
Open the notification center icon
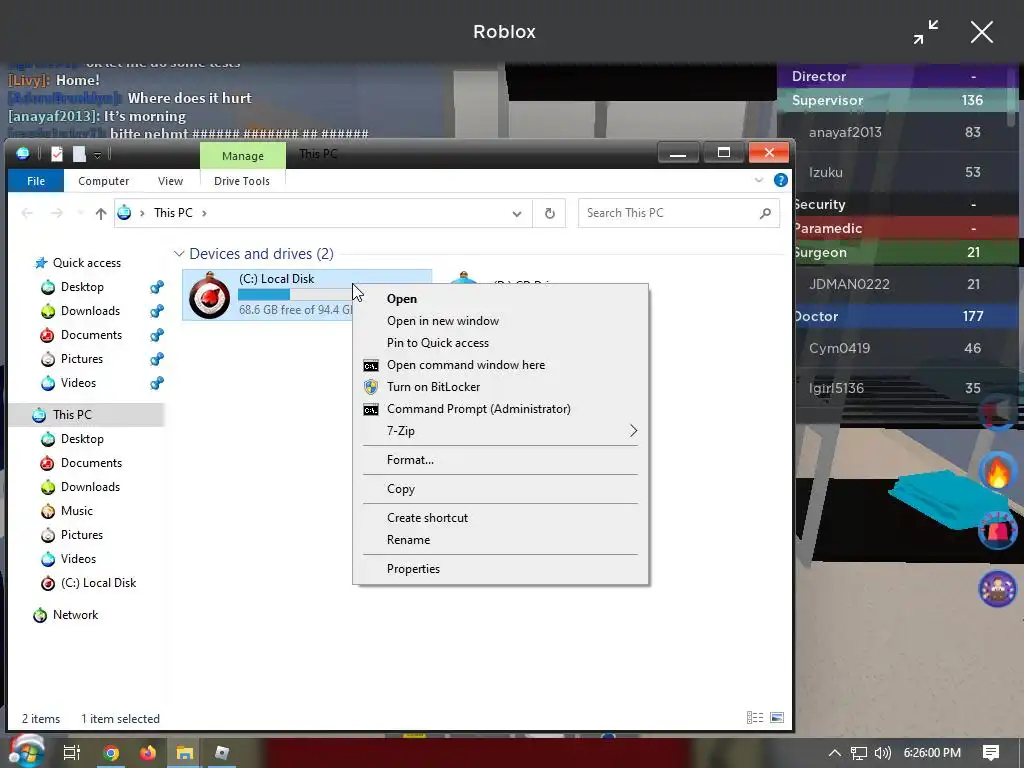[x=991, y=753]
